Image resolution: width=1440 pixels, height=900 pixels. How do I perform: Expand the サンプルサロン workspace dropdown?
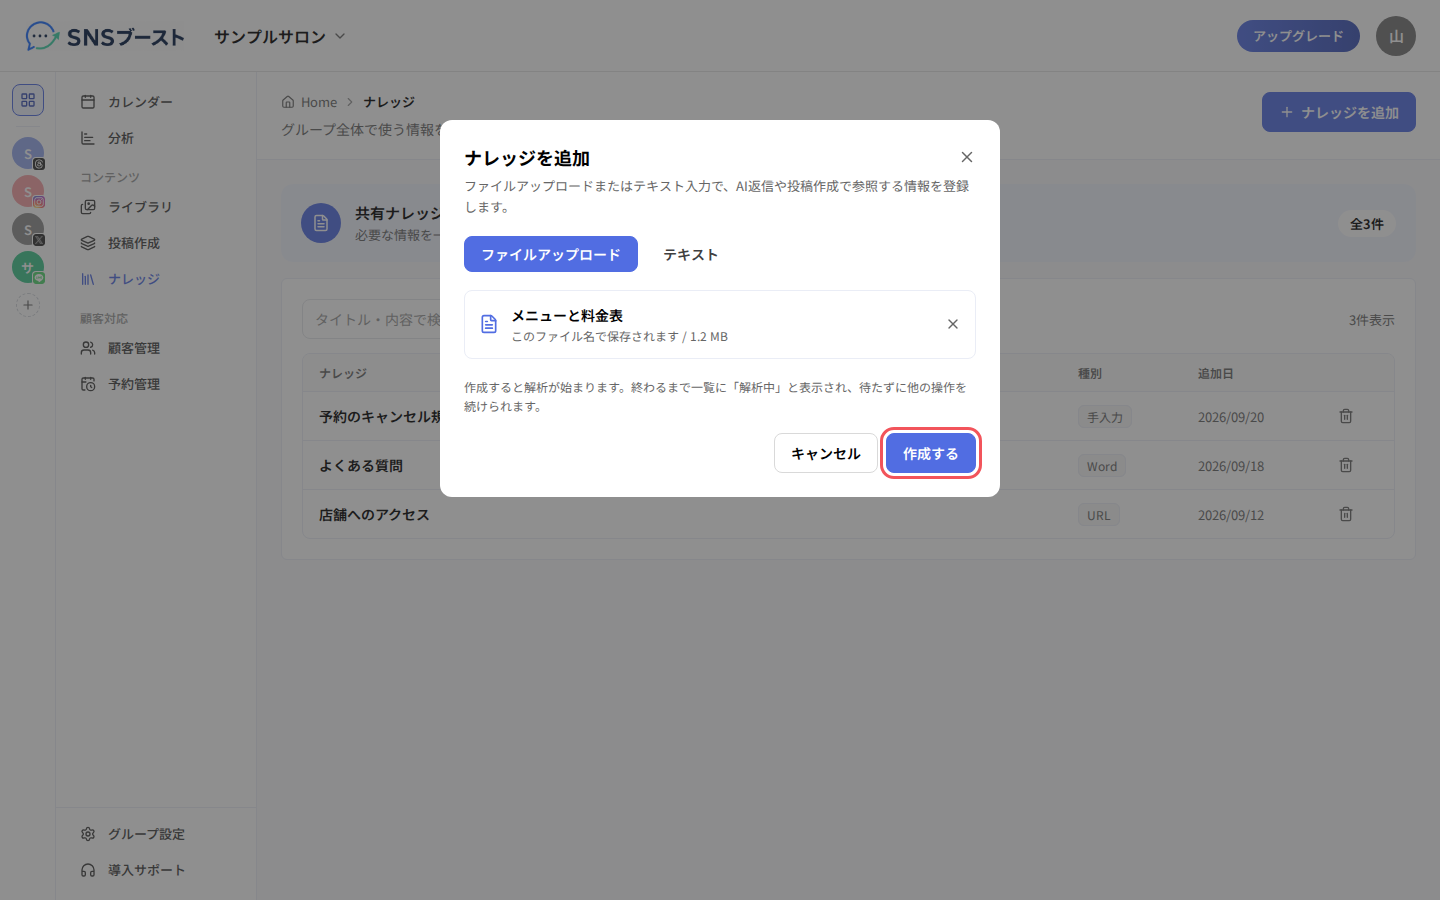[x=279, y=36]
